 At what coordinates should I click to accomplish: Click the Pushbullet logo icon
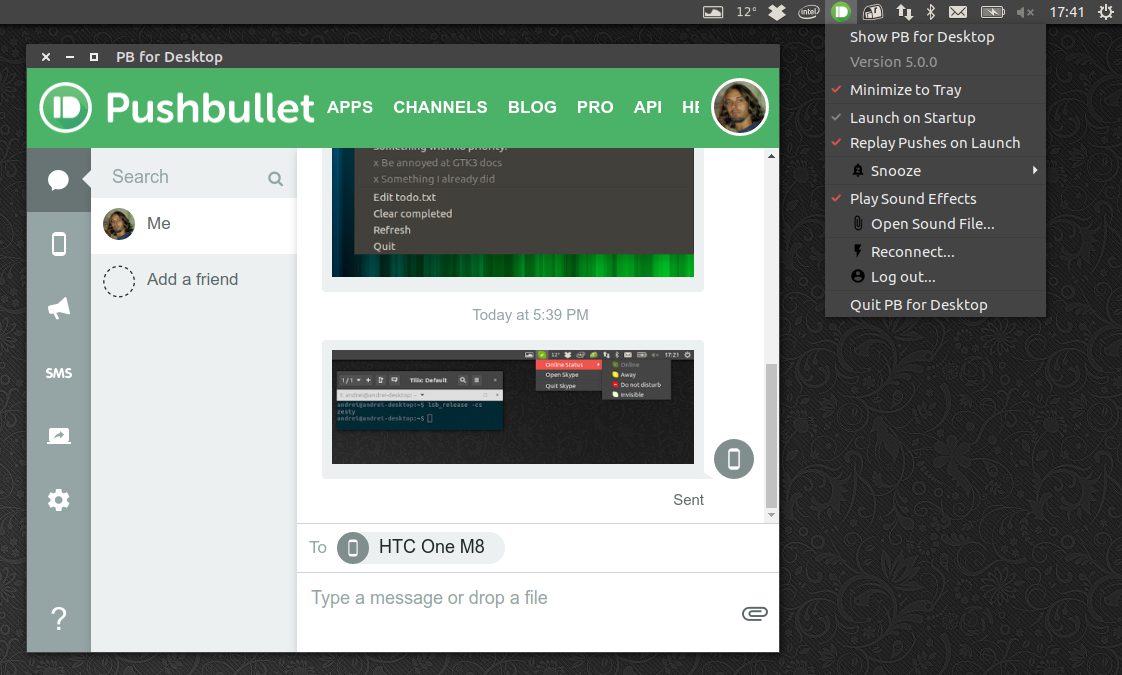click(66, 107)
